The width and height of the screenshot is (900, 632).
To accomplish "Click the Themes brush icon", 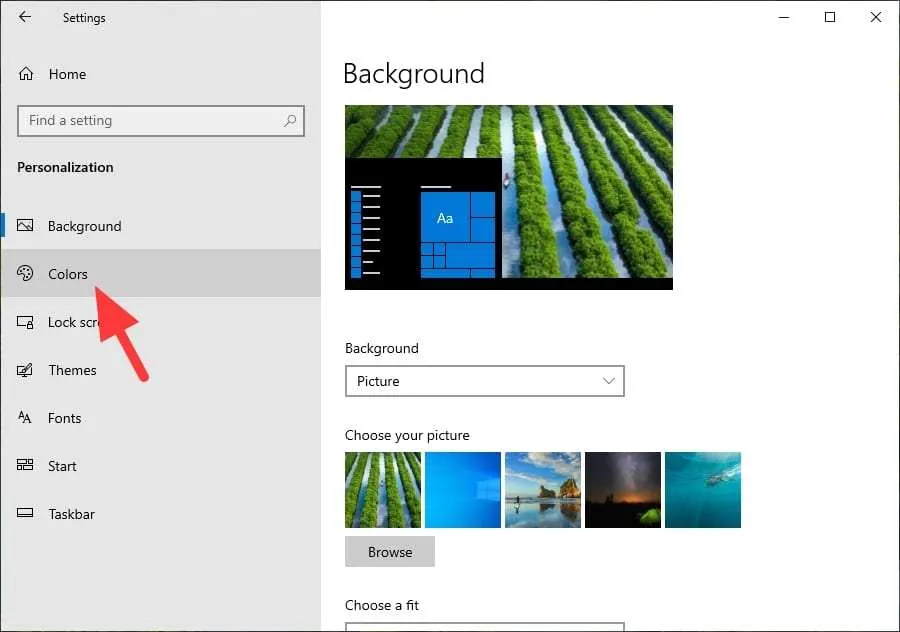I will 25,370.
